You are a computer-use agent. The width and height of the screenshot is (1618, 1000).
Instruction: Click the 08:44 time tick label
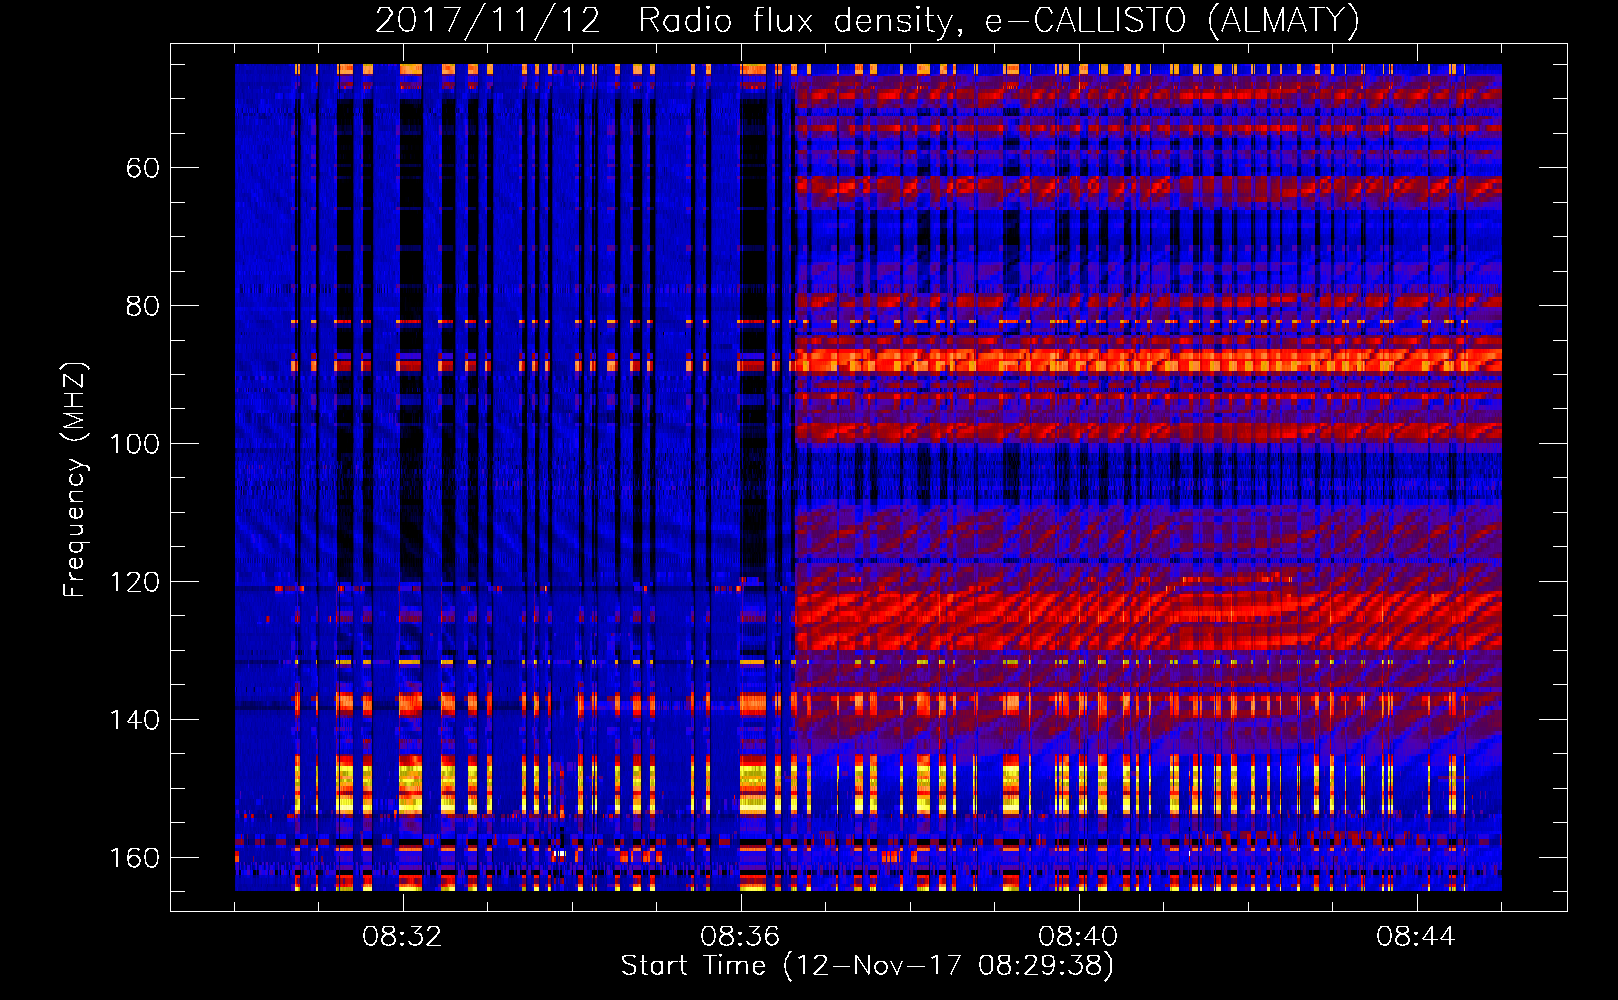(x=1416, y=937)
